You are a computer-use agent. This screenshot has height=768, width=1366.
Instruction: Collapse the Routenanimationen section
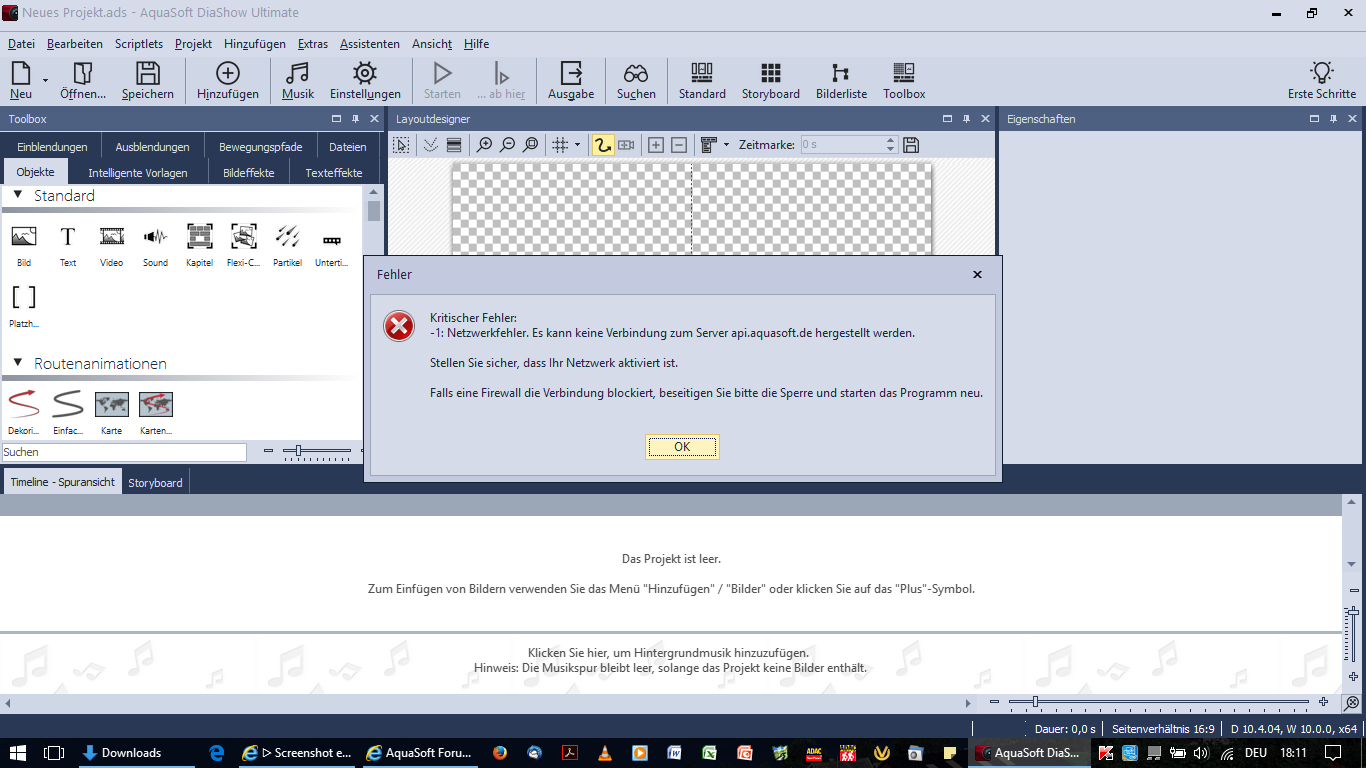(x=18, y=363)
